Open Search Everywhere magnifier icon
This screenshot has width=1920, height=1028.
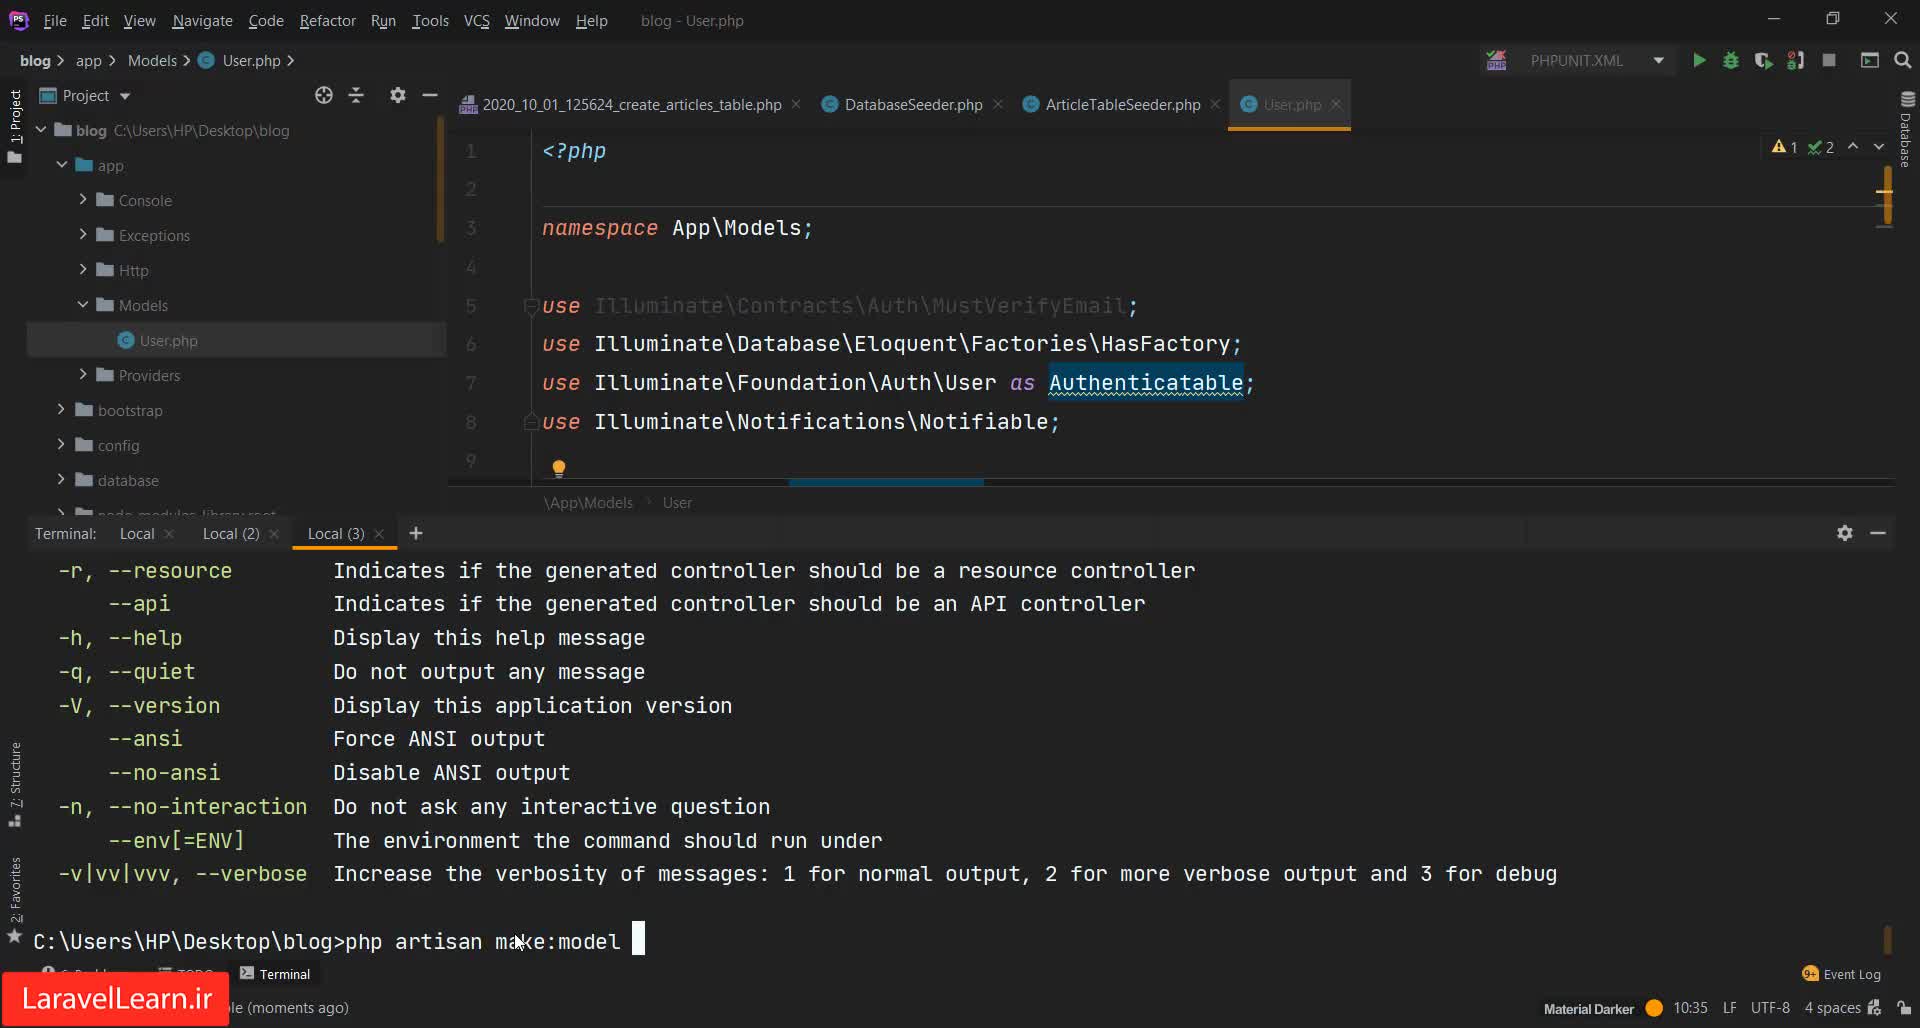1902,61
